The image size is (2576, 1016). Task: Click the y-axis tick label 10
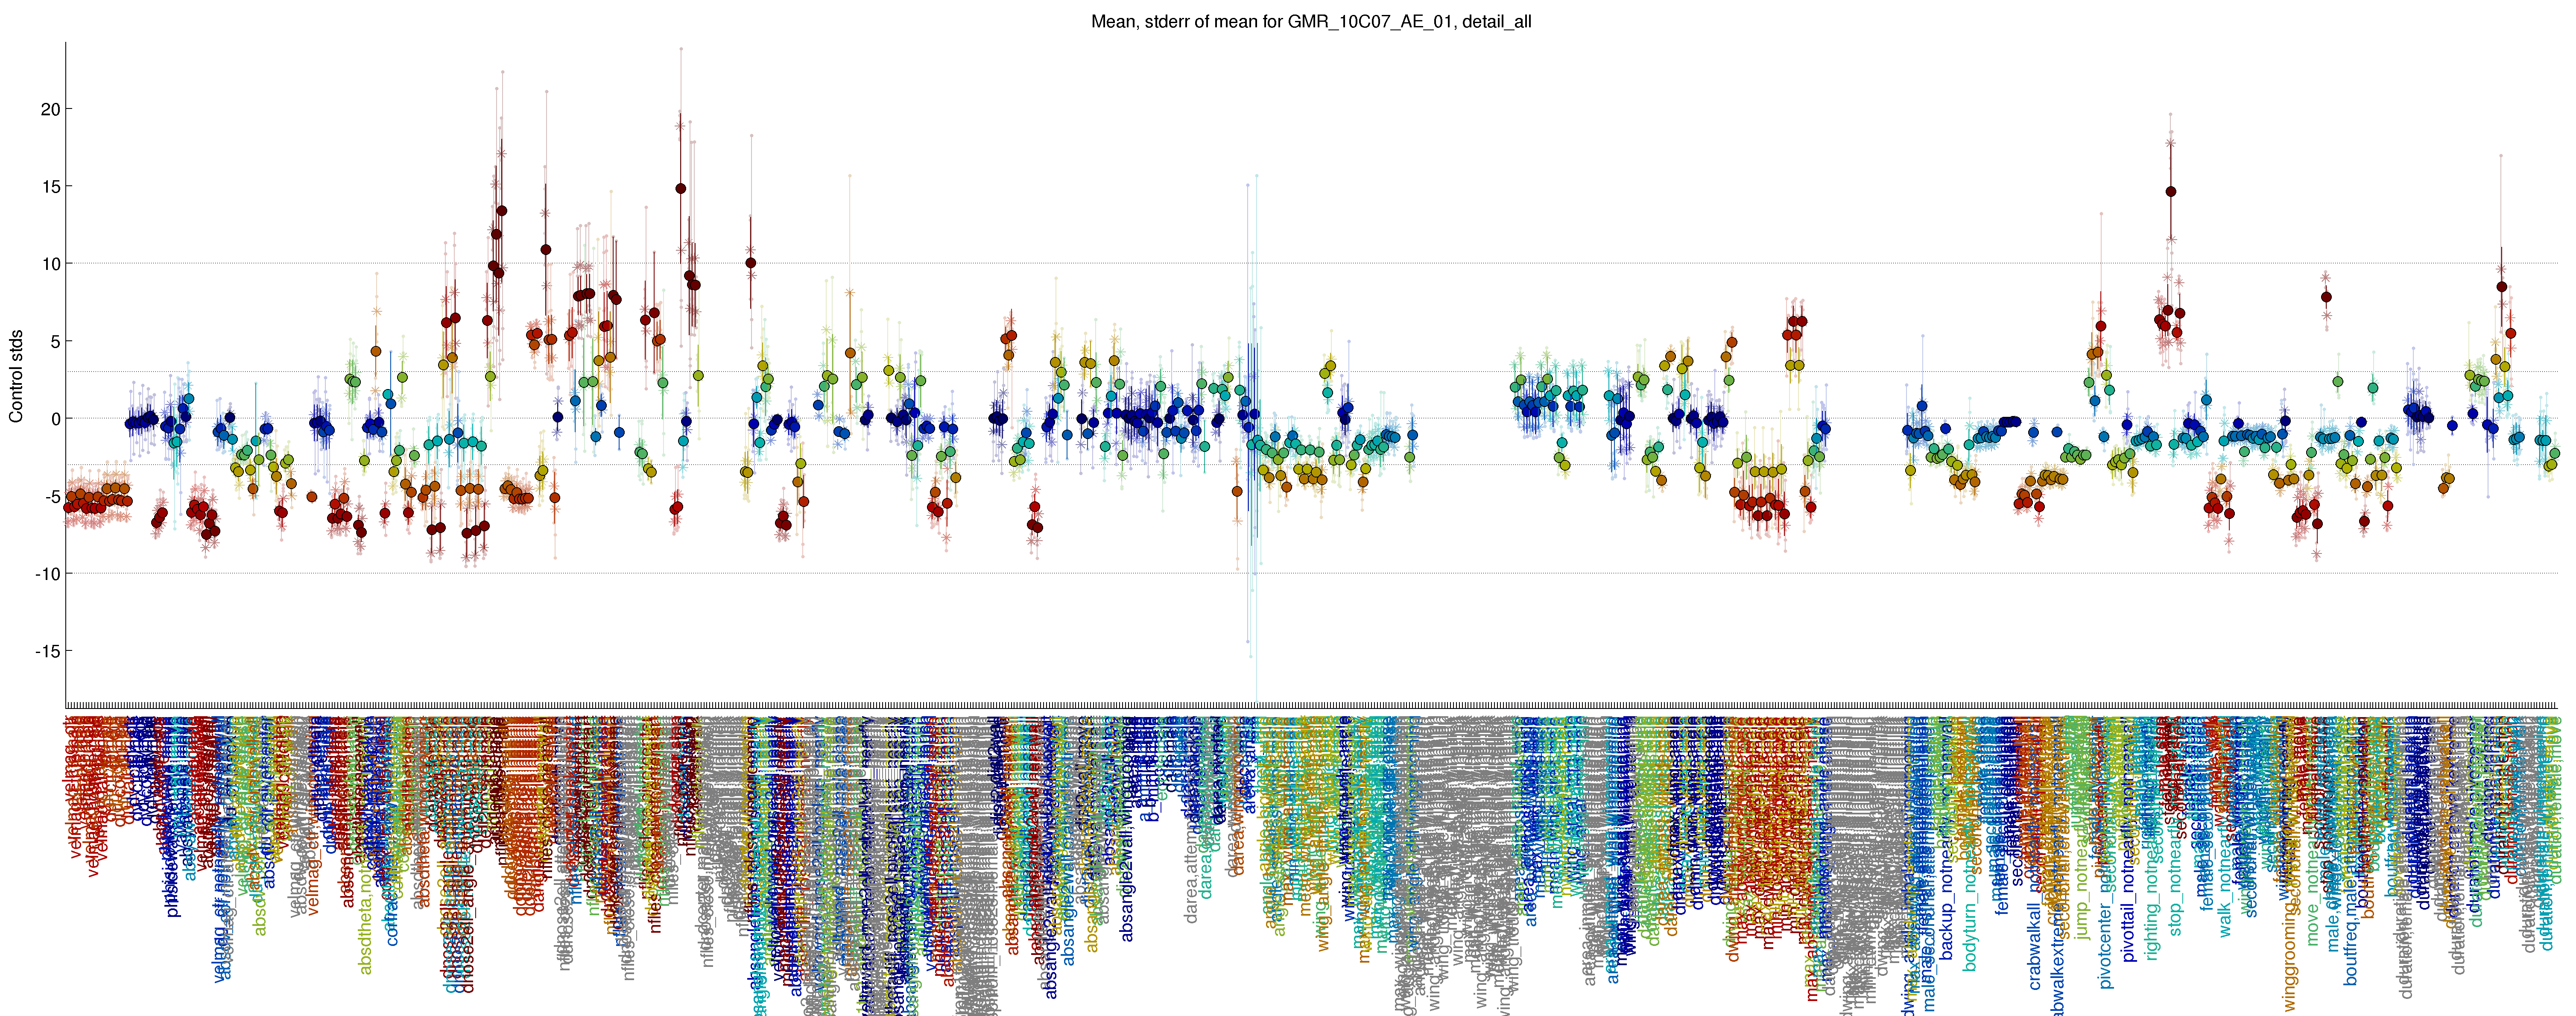click(50, 264)
